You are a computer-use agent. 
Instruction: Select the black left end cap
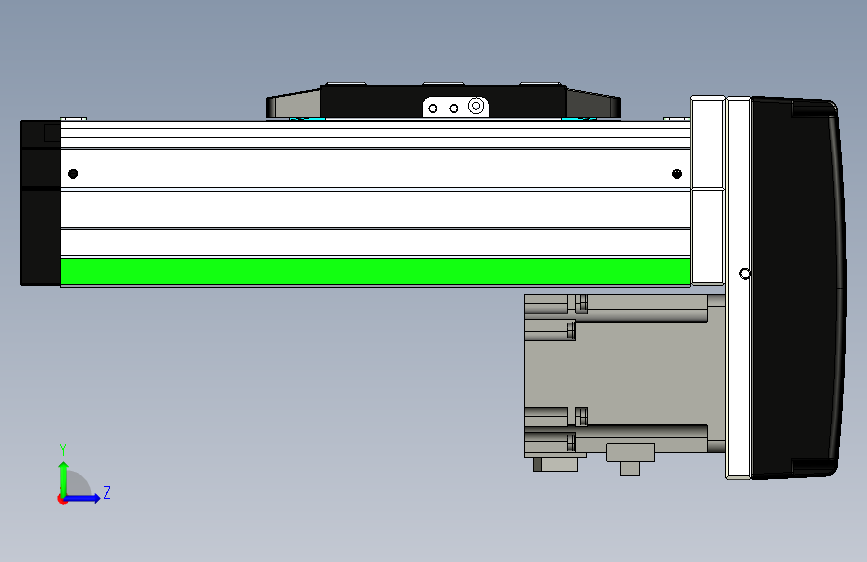coord(40,203)
